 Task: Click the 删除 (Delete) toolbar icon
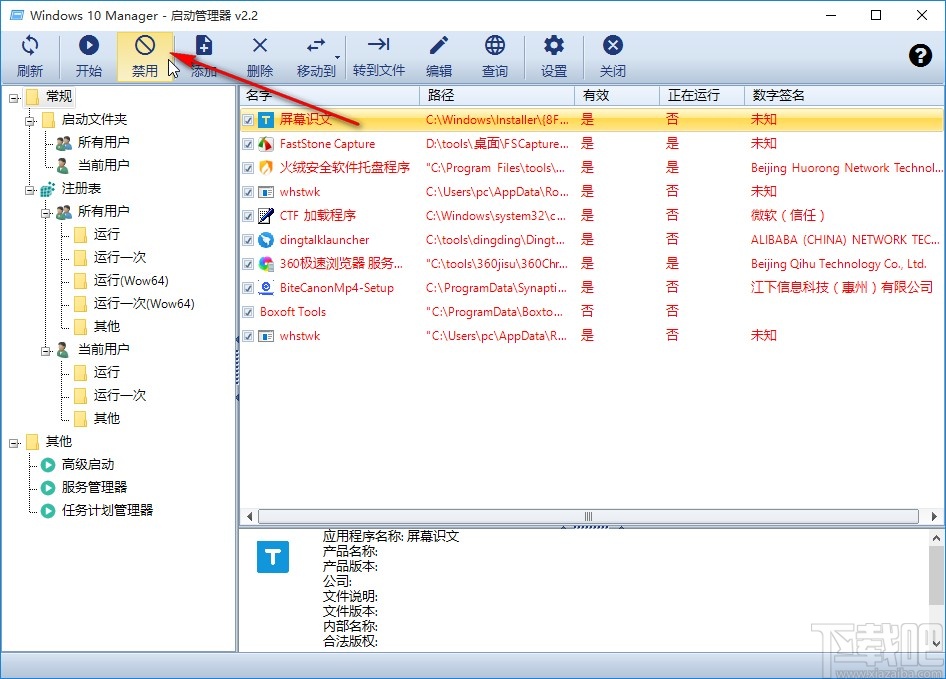pyautogui.click(x=259, y=55)
